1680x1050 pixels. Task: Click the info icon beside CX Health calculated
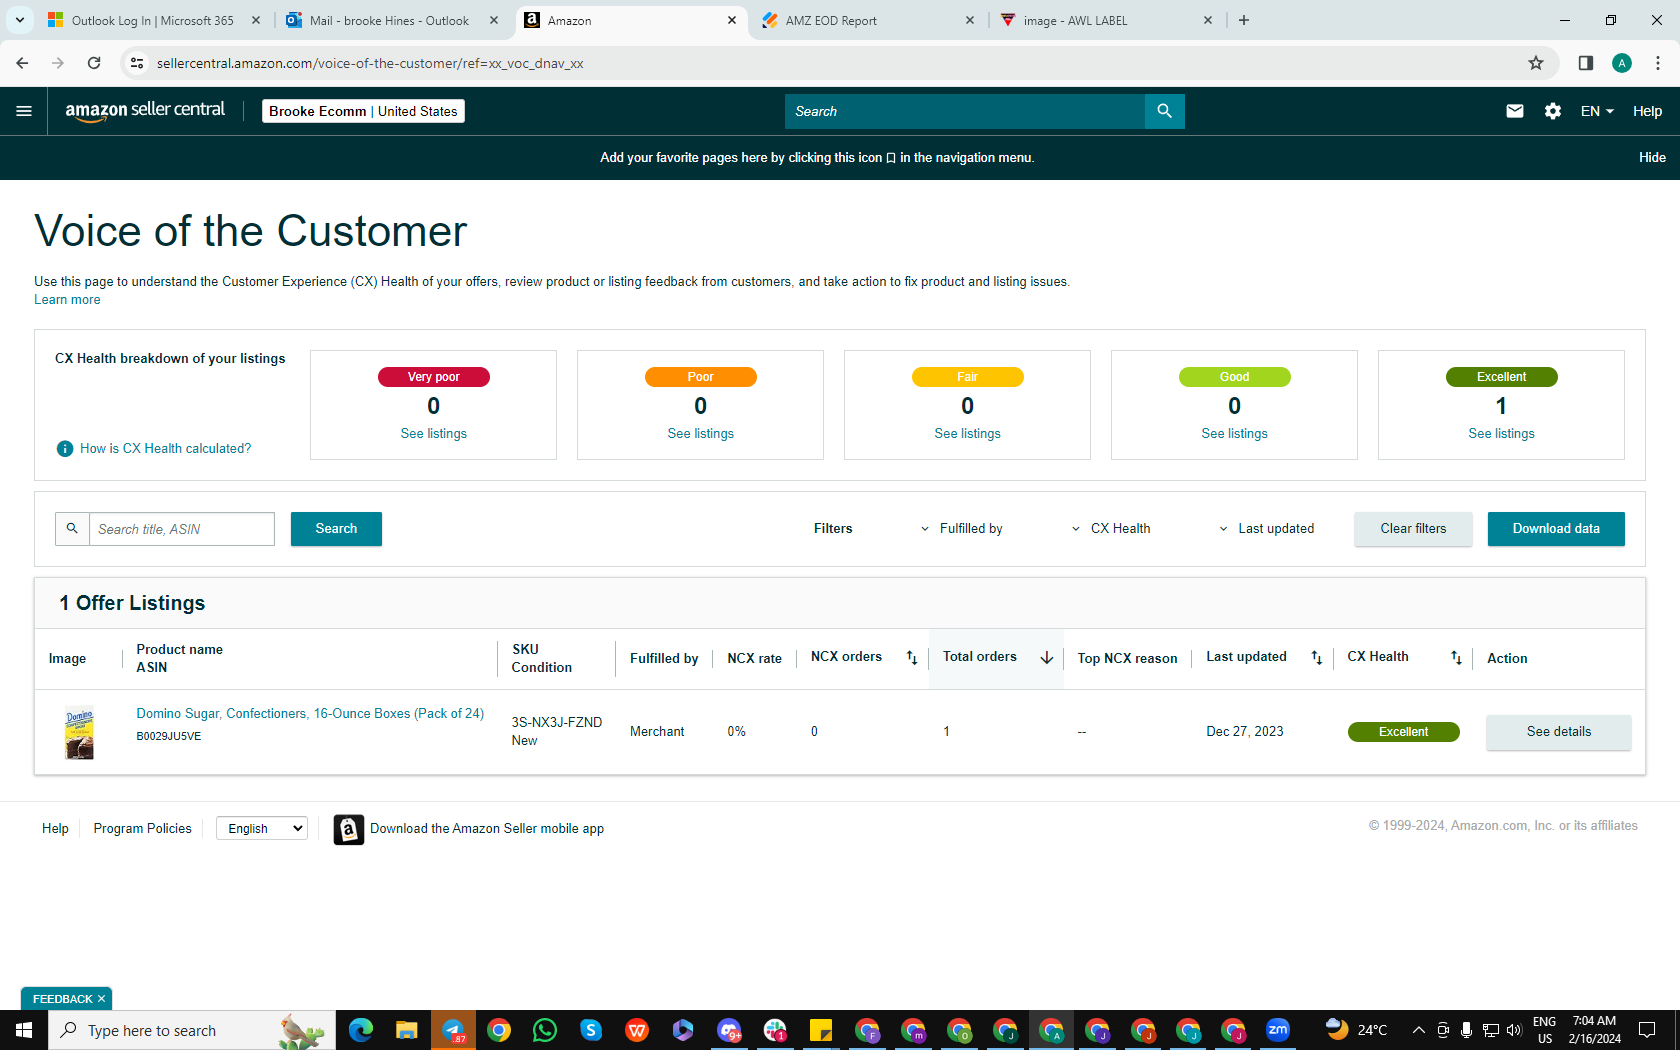point(65,449)
